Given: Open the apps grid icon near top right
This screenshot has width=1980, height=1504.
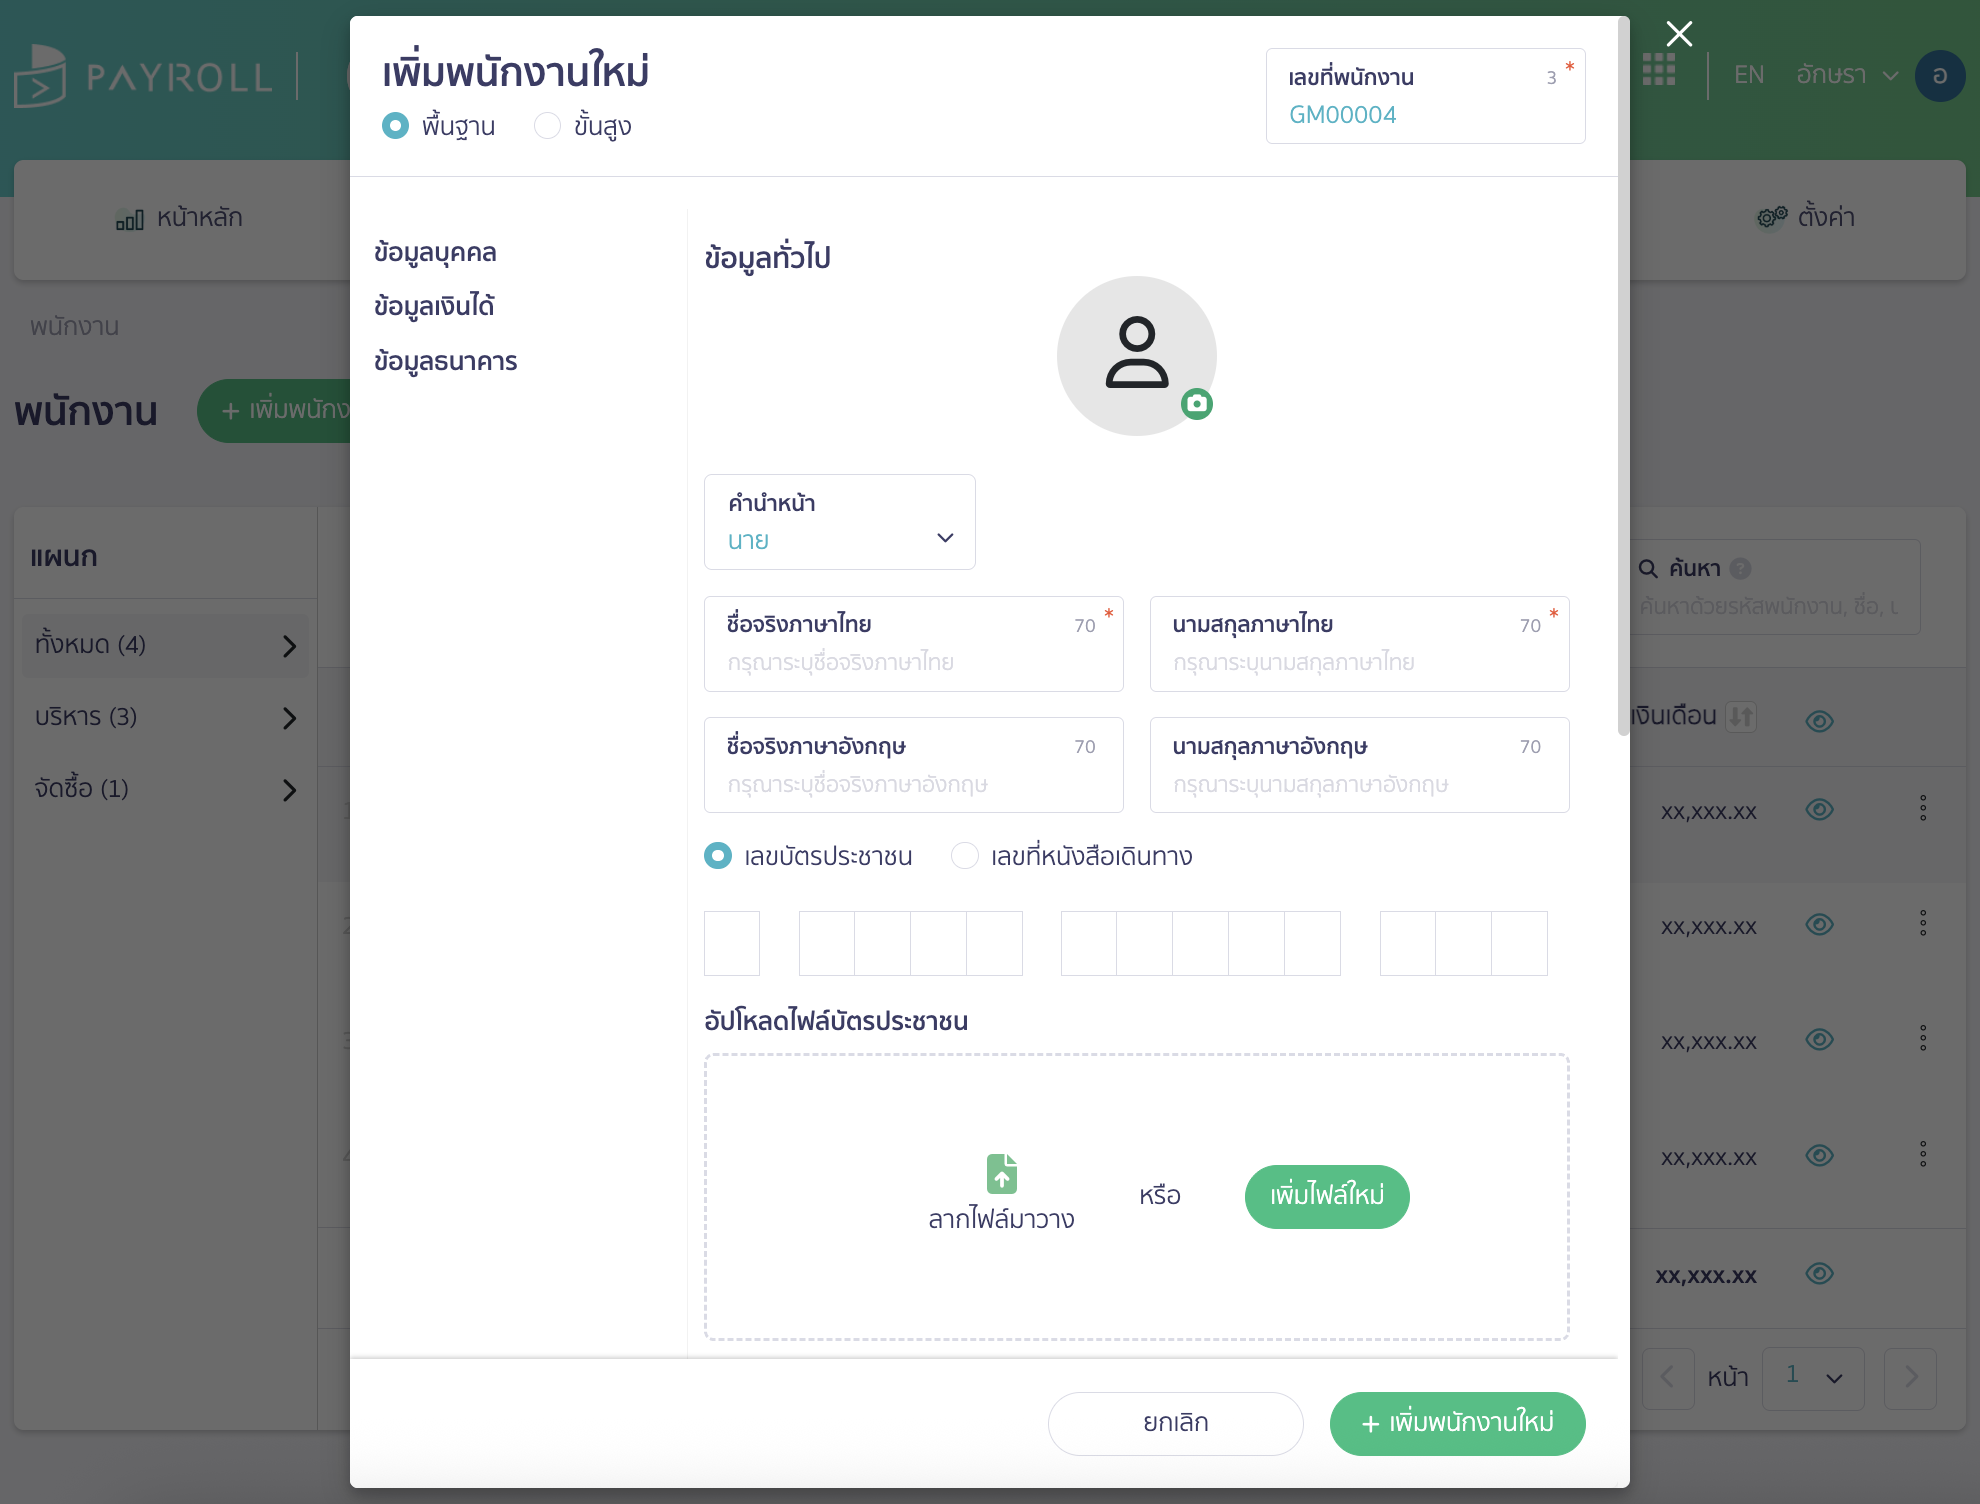Looking at the screenshot, I should pos(1659,72).
